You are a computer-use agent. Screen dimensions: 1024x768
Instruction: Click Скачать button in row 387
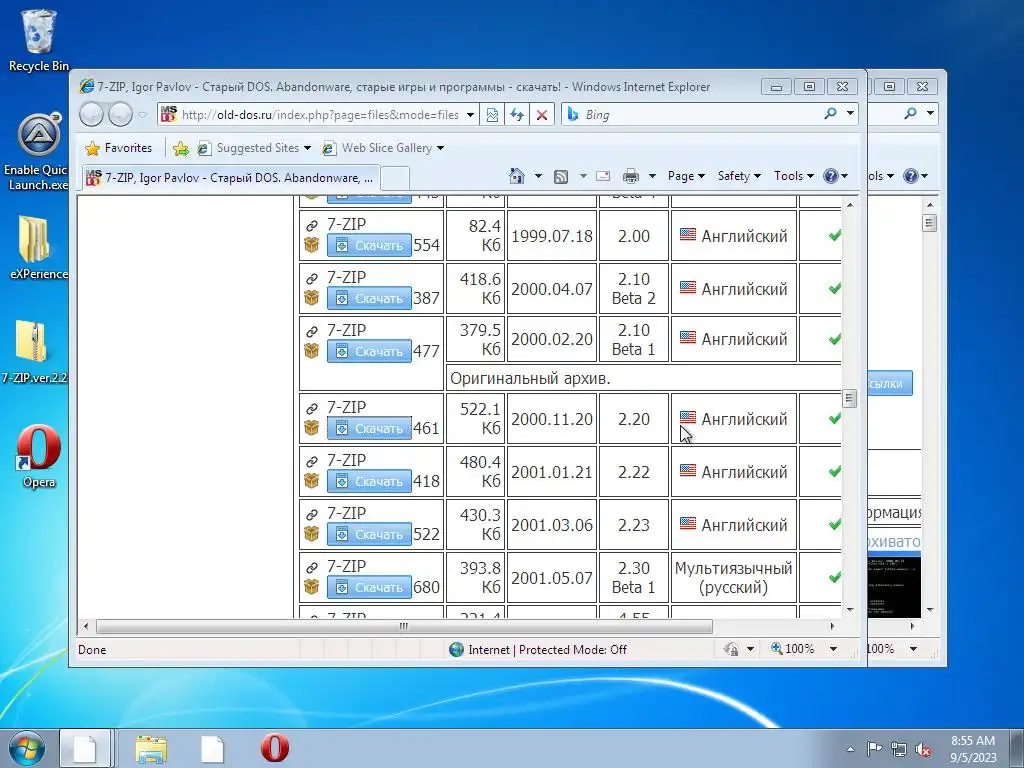[370, 298]
